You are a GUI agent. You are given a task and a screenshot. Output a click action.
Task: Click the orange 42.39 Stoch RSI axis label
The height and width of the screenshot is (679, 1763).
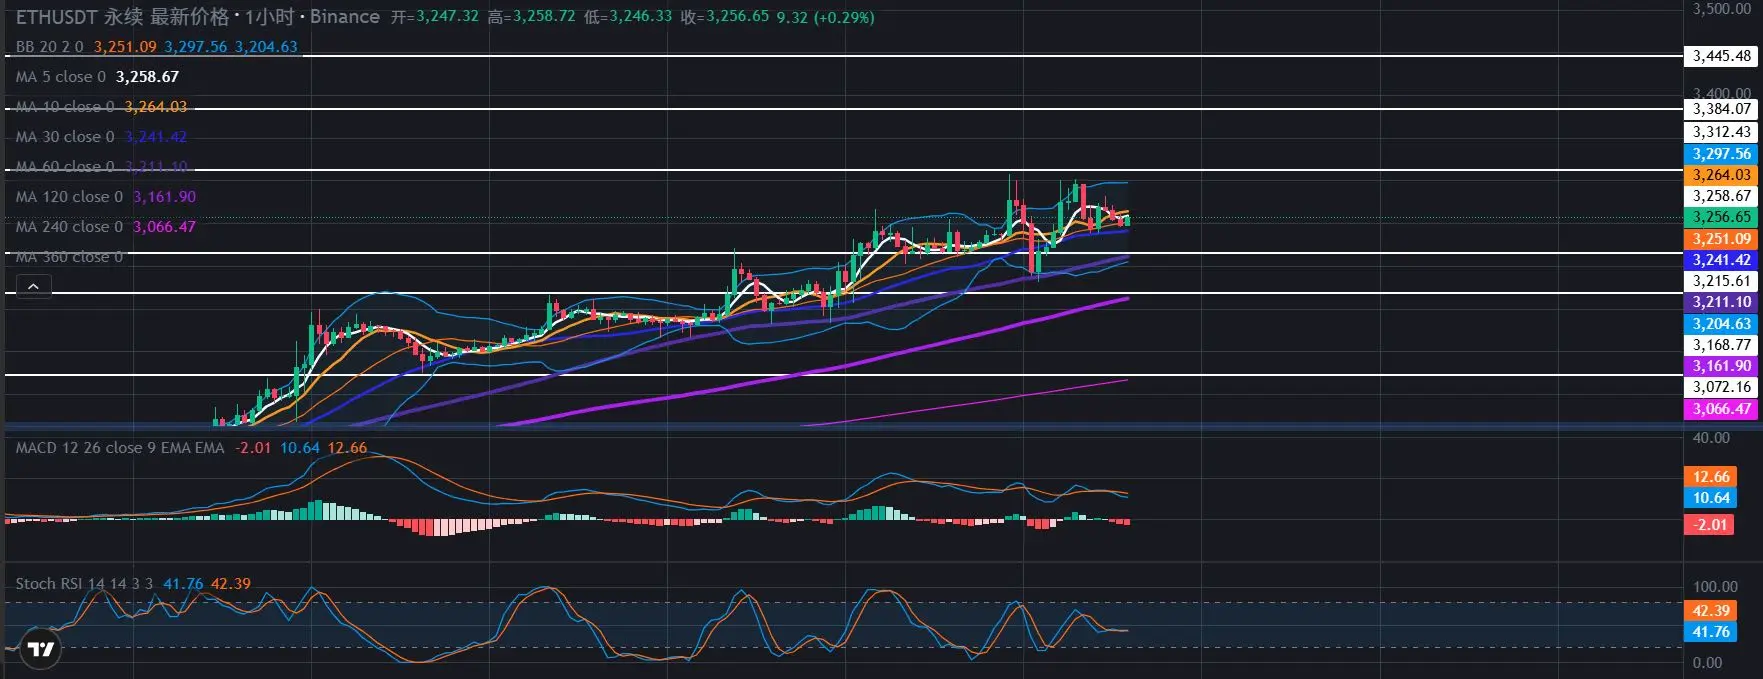pos(1711,611)
